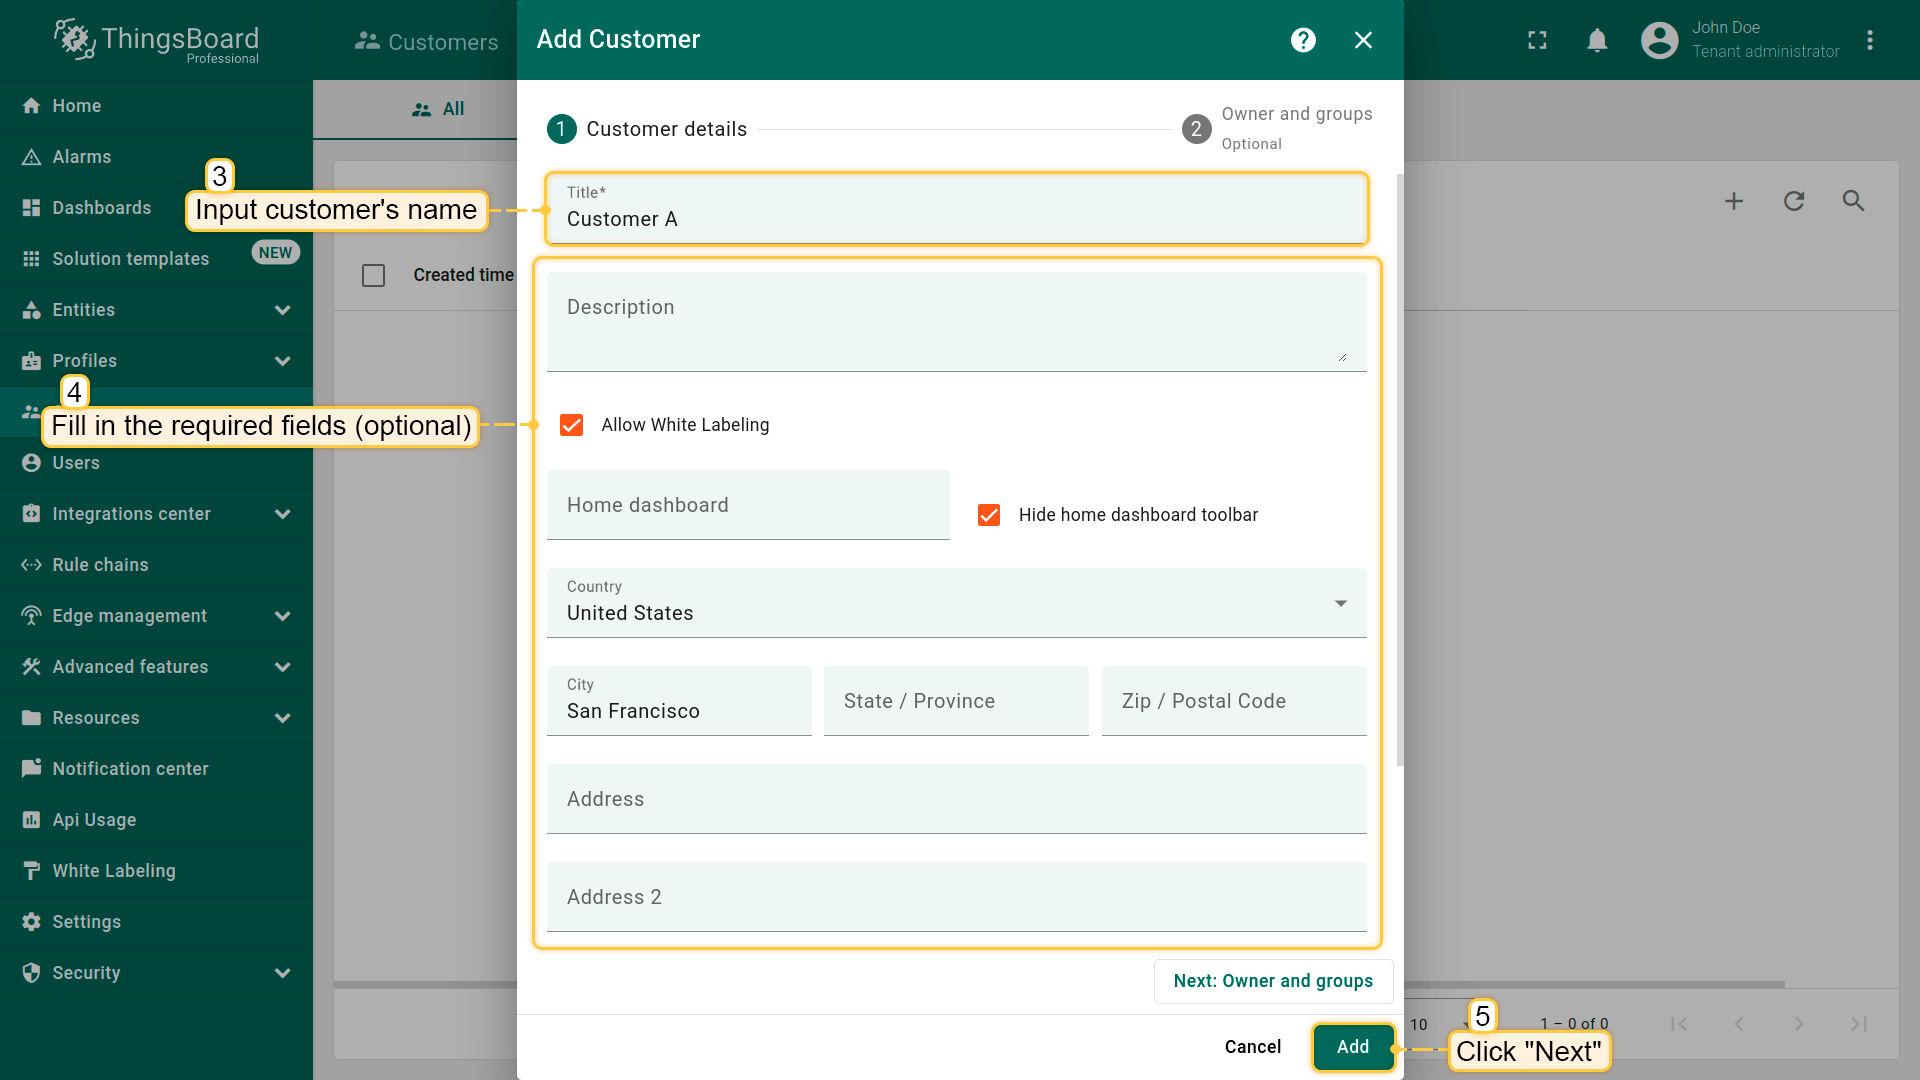
Task: Click the plus icon to add customer
Action: click(1734, 201)
